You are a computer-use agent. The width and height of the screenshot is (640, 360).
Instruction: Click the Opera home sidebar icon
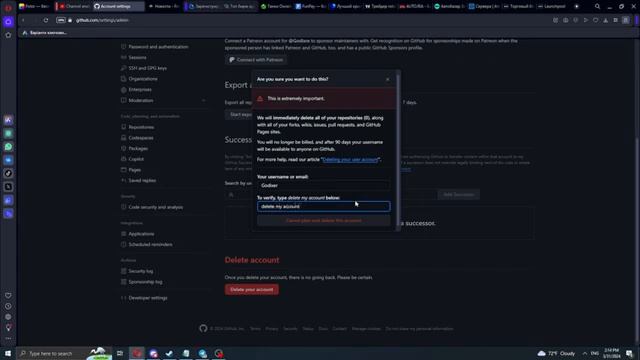(8, 22)
